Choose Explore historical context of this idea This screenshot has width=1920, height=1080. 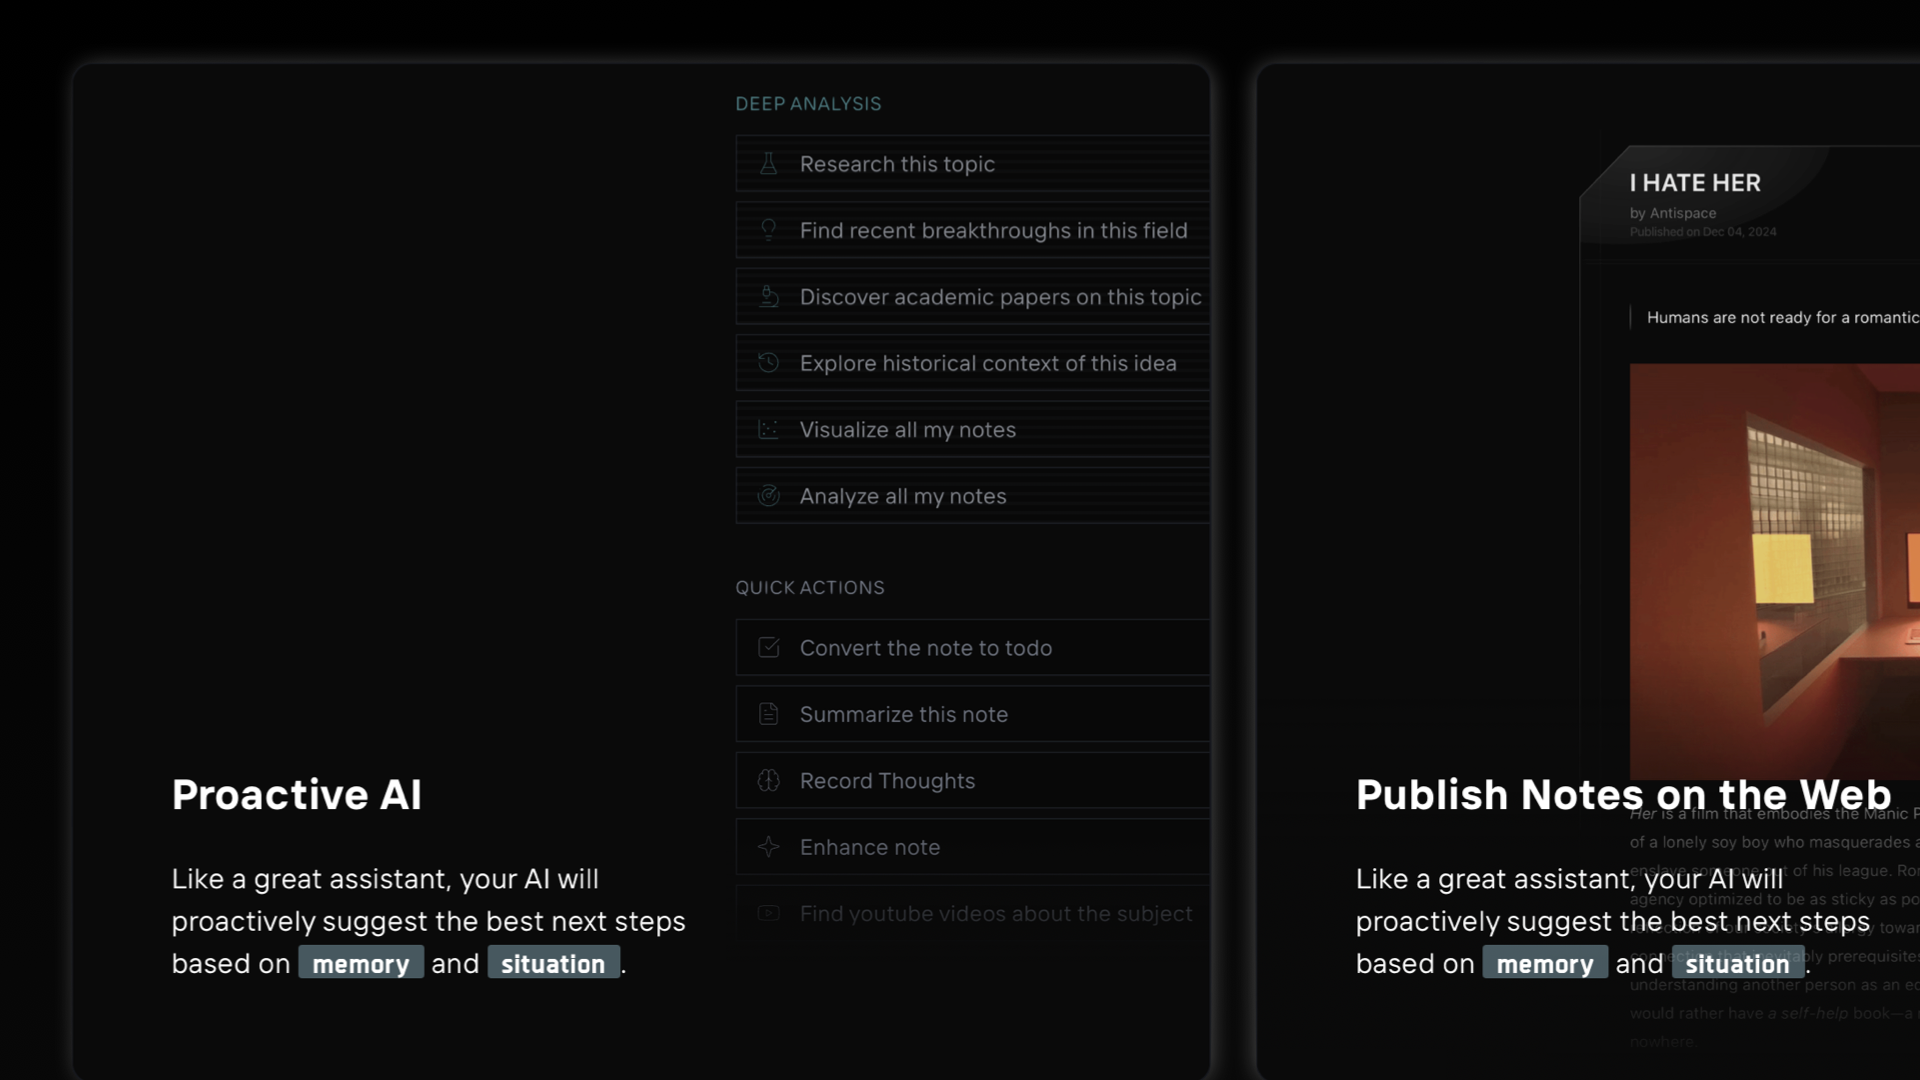[x=988, y=364]
